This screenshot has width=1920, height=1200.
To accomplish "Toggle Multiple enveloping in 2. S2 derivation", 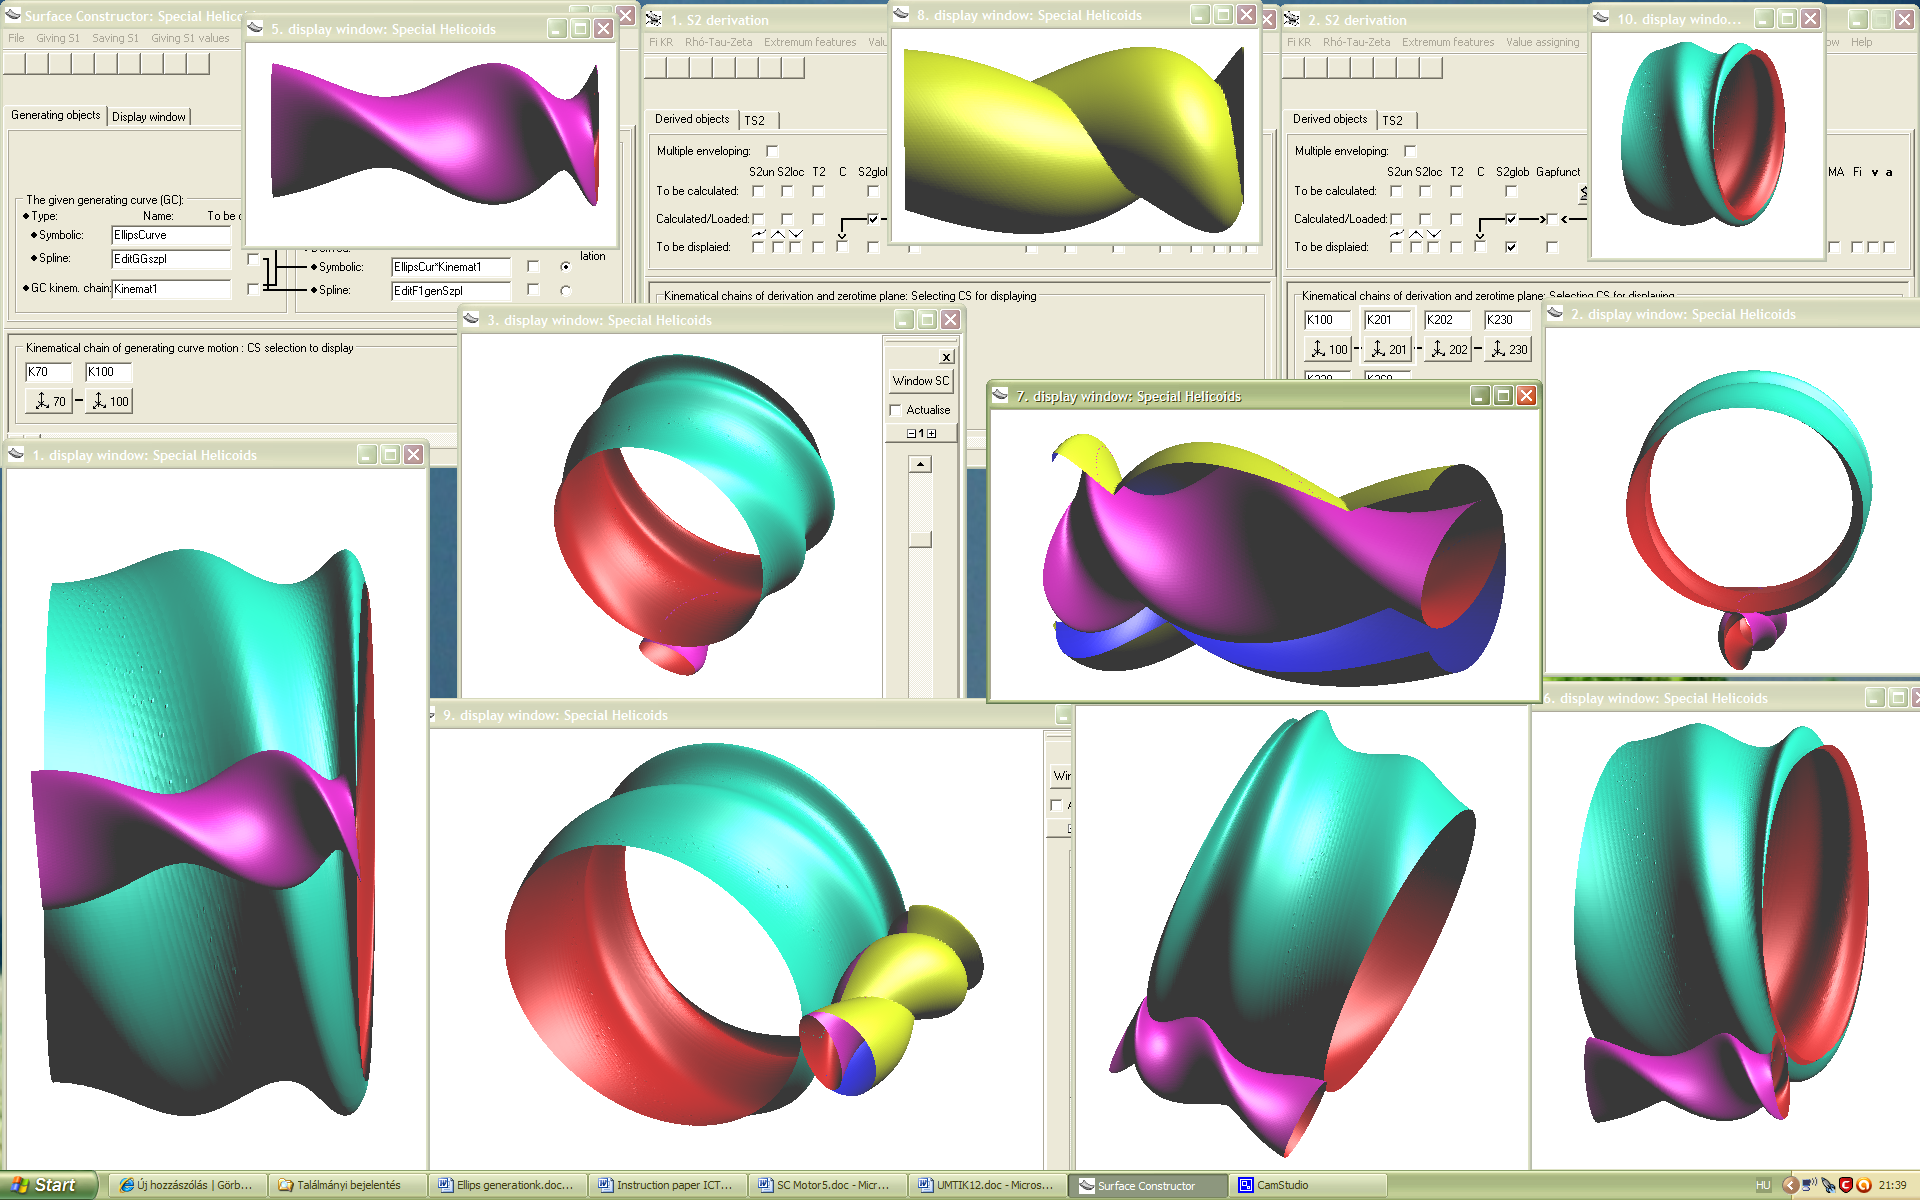I will 1410,151.
